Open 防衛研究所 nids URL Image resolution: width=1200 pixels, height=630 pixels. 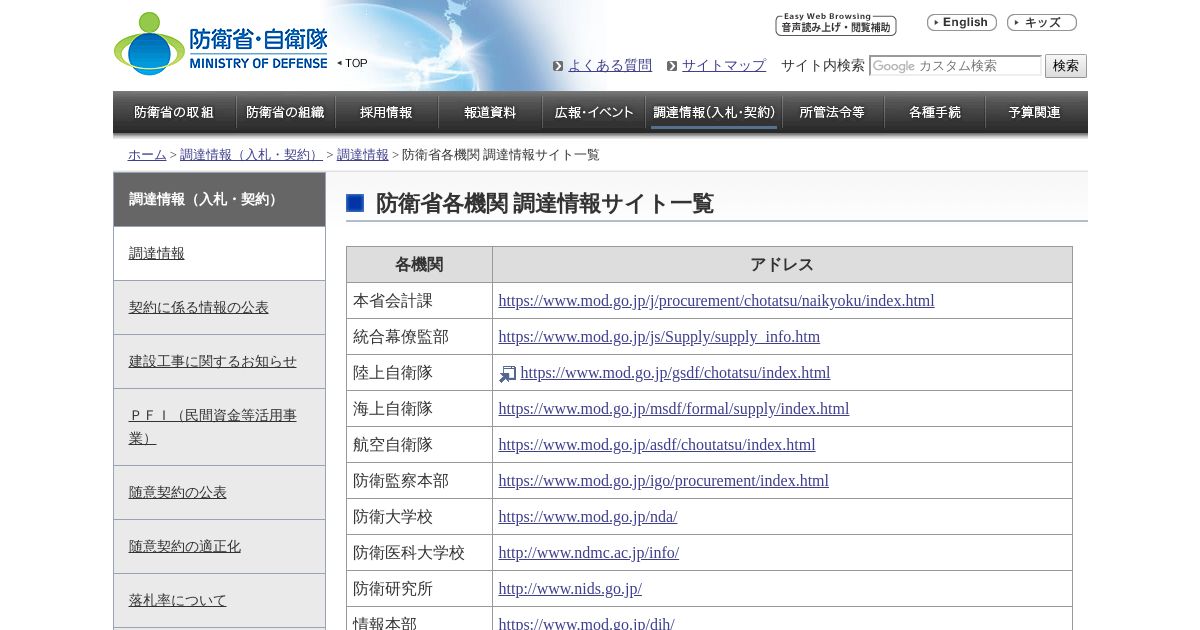570,589
